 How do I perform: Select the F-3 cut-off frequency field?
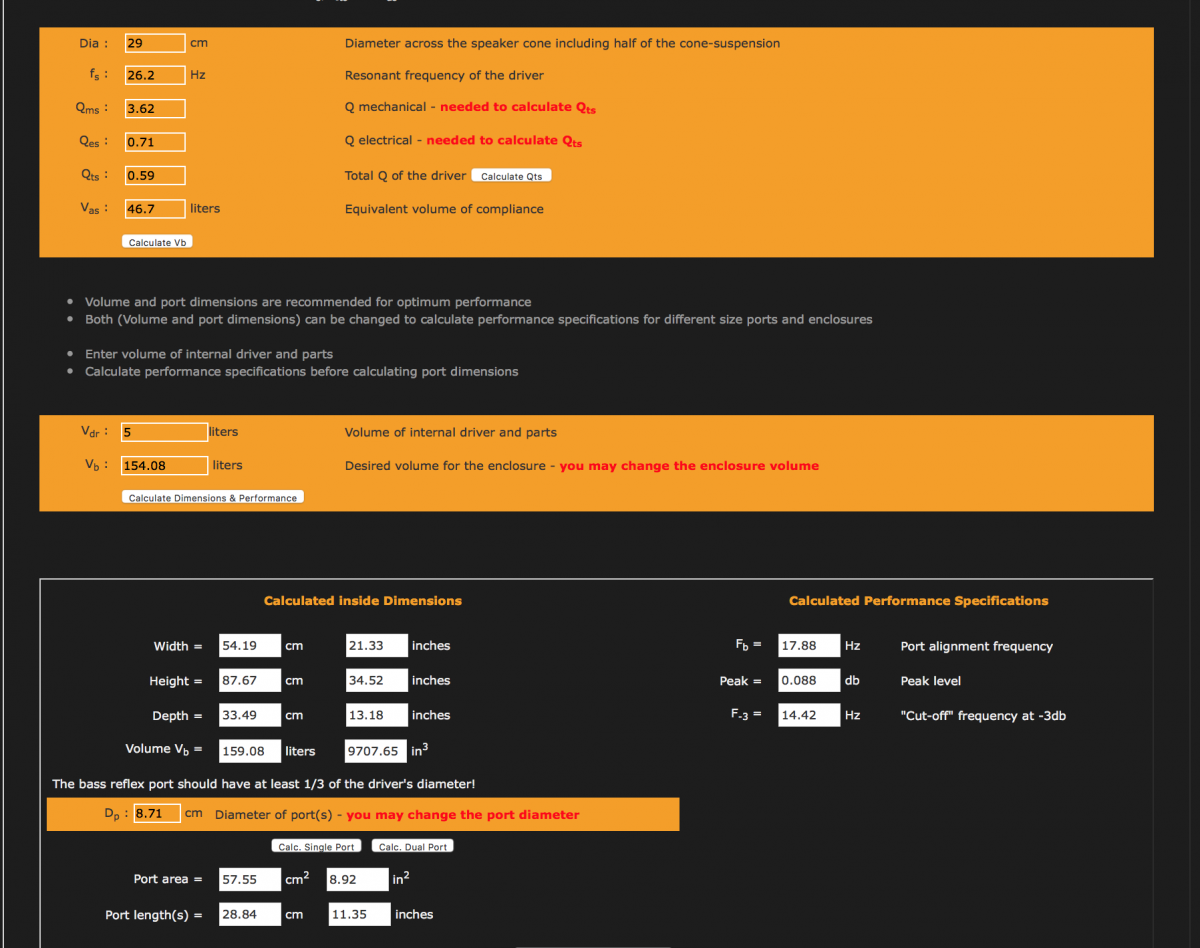(x=809, y=716)
